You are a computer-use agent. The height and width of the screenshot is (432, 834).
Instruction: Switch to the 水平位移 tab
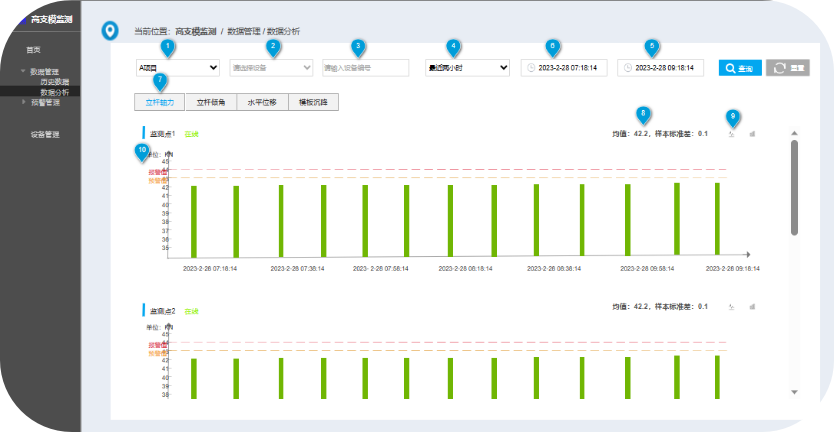(262, 102)
